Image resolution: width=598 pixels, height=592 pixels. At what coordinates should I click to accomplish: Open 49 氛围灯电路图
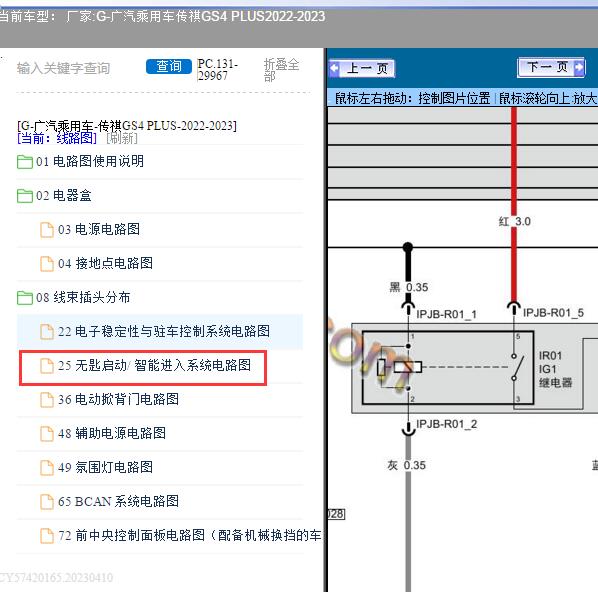105,467
